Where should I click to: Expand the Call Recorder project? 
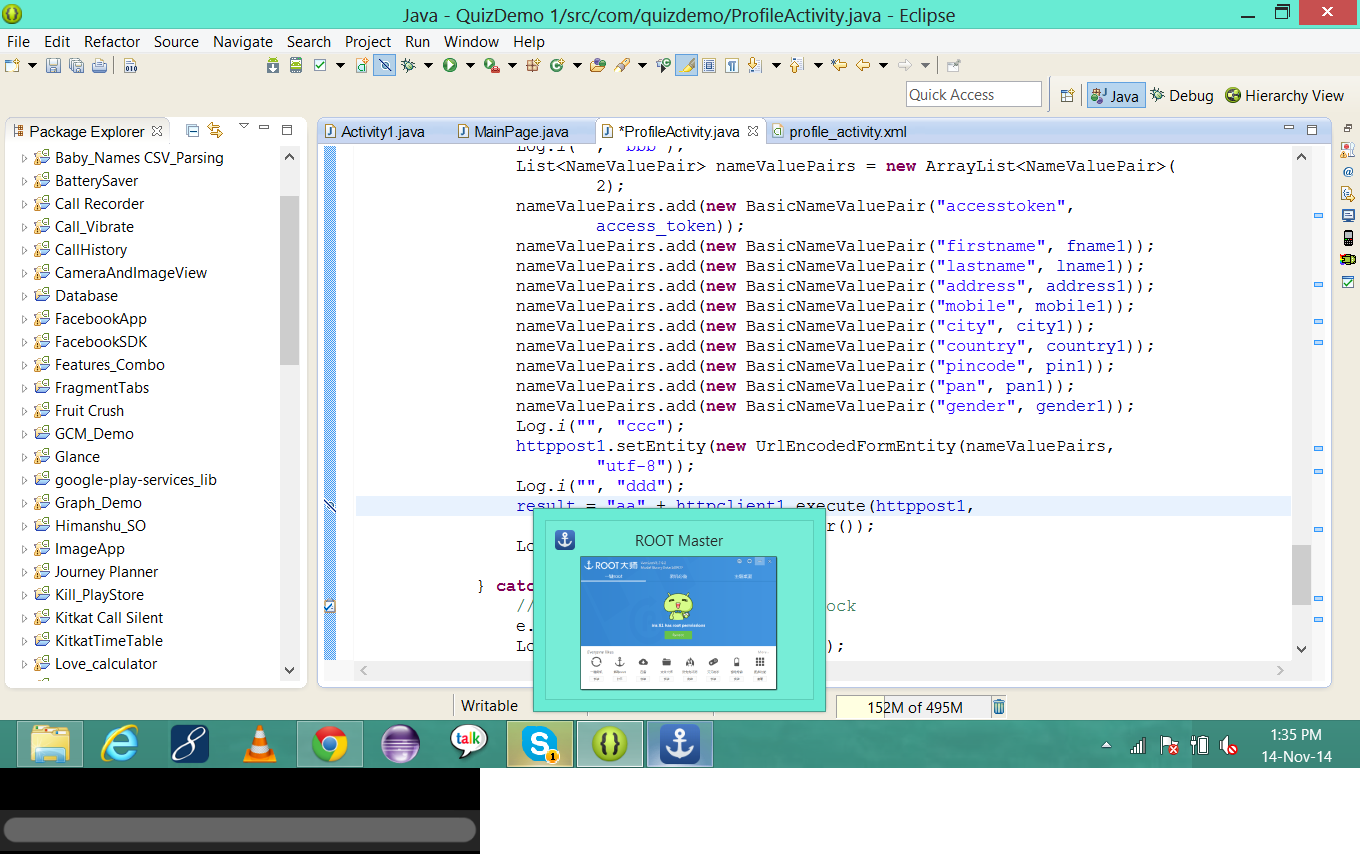(x=25, y=204)
